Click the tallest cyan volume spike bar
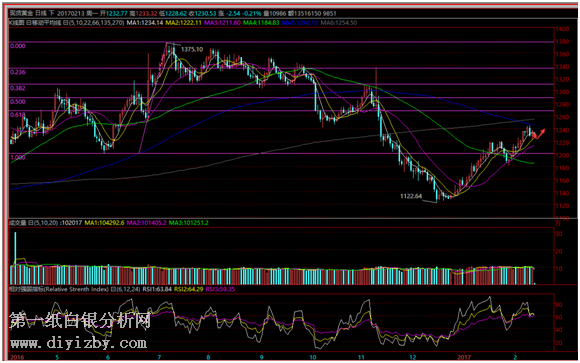This screenshot has width=580, height=363. [x=15, y=258]
